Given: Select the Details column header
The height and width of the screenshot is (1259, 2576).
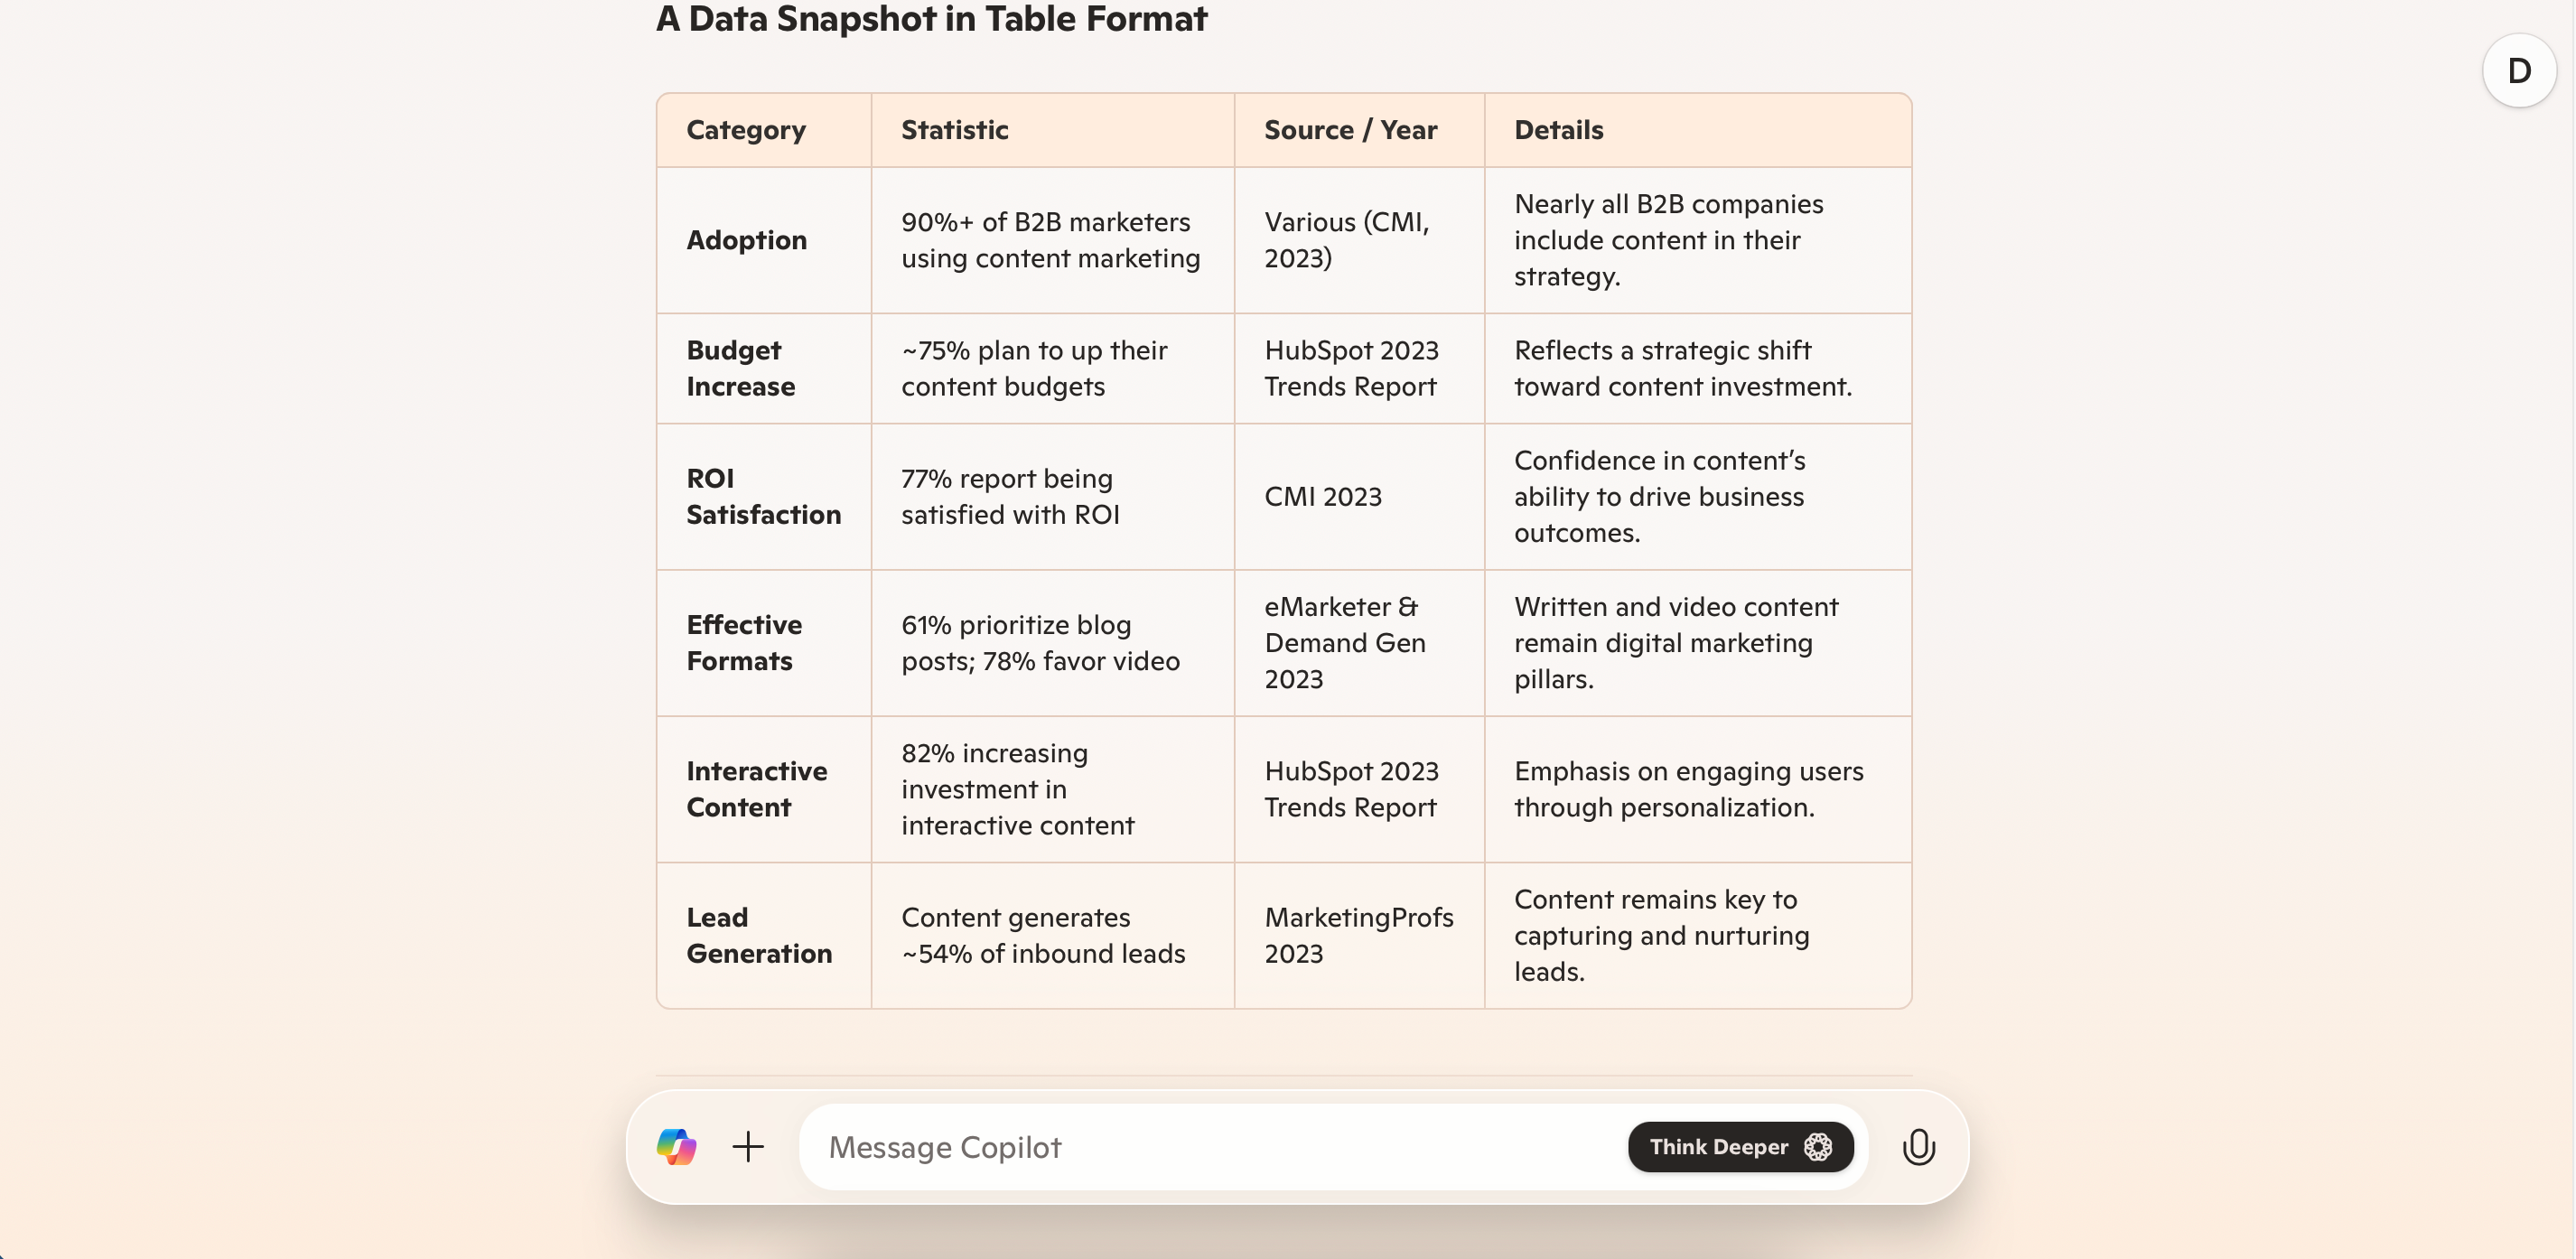Looking at the screenshot, I should coord(1558,130).
